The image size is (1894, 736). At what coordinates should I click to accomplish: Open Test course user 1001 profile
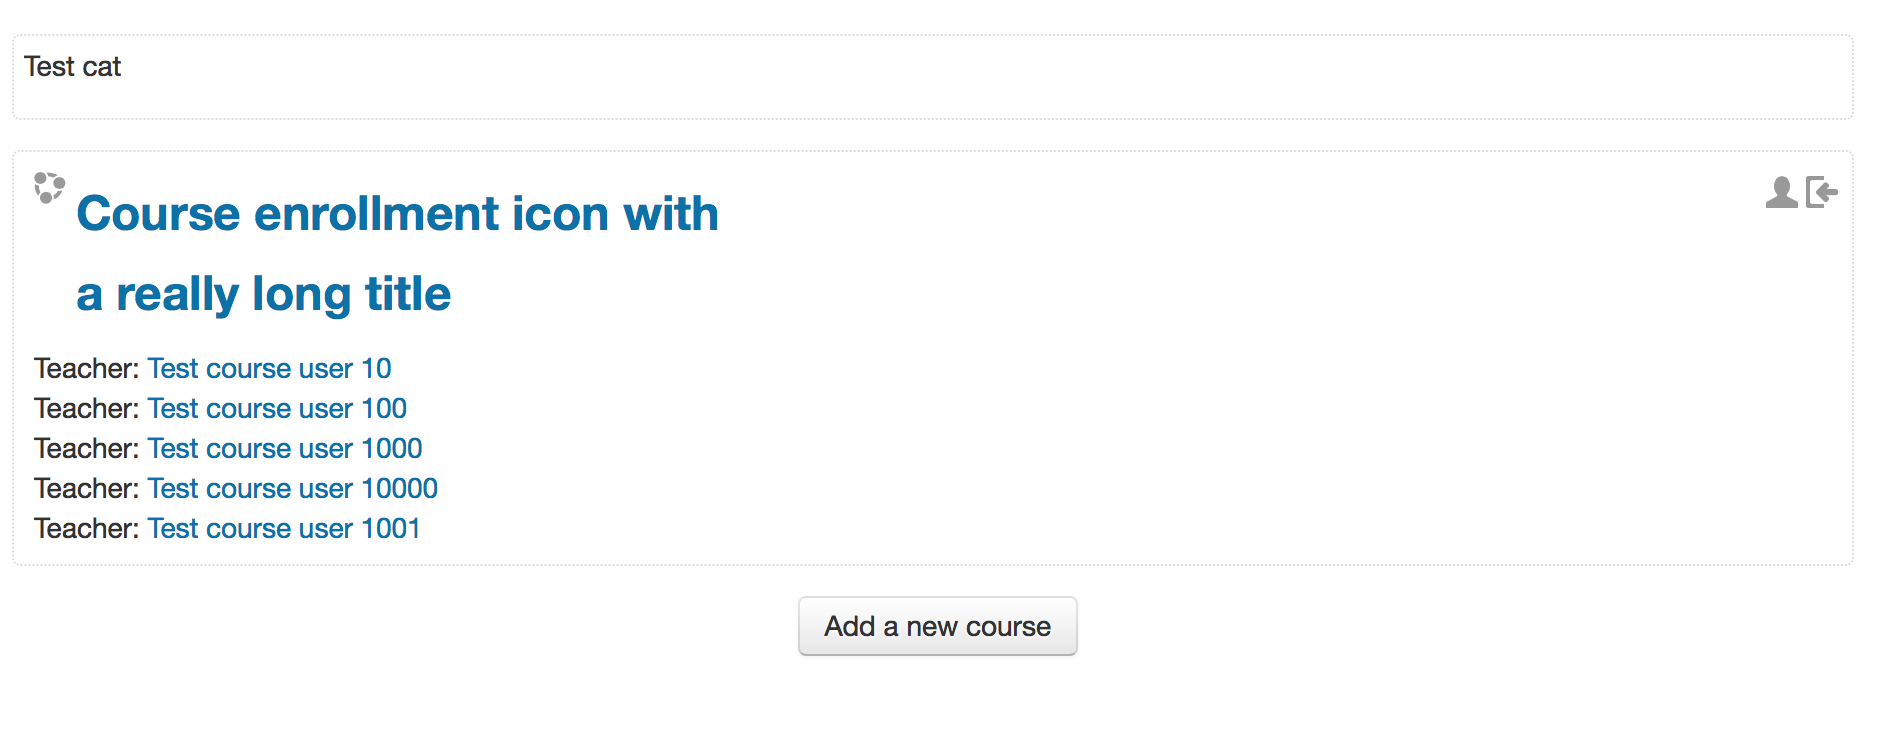coord(284,528)
